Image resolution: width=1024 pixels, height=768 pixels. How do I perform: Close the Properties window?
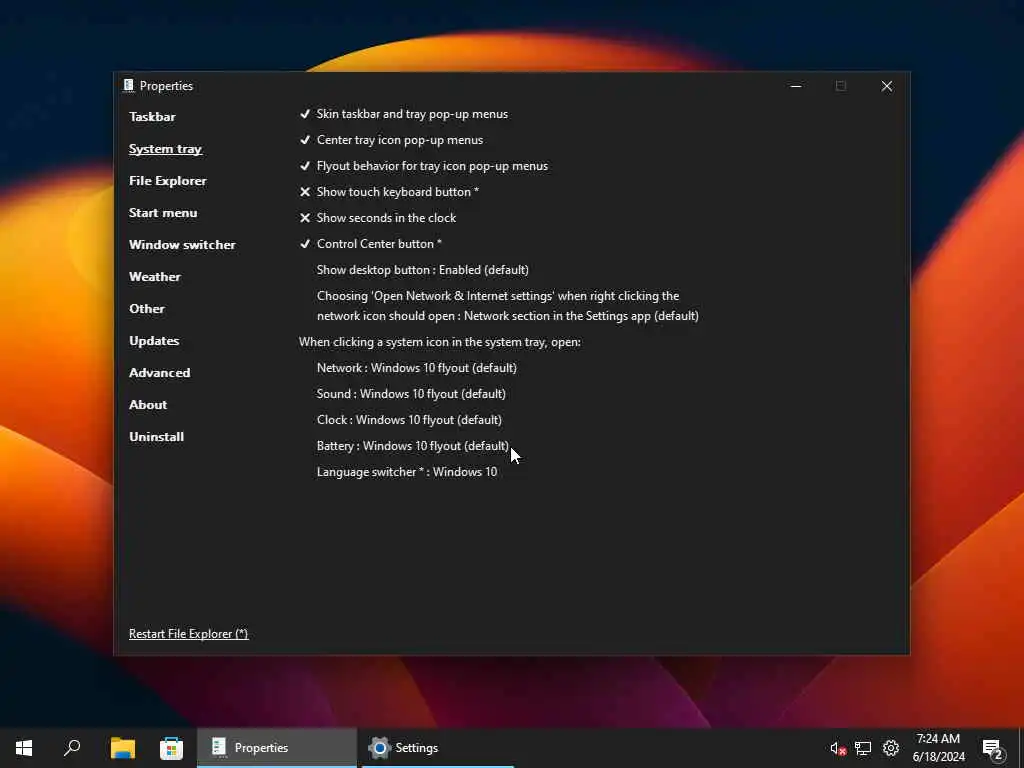click(887, 86)
